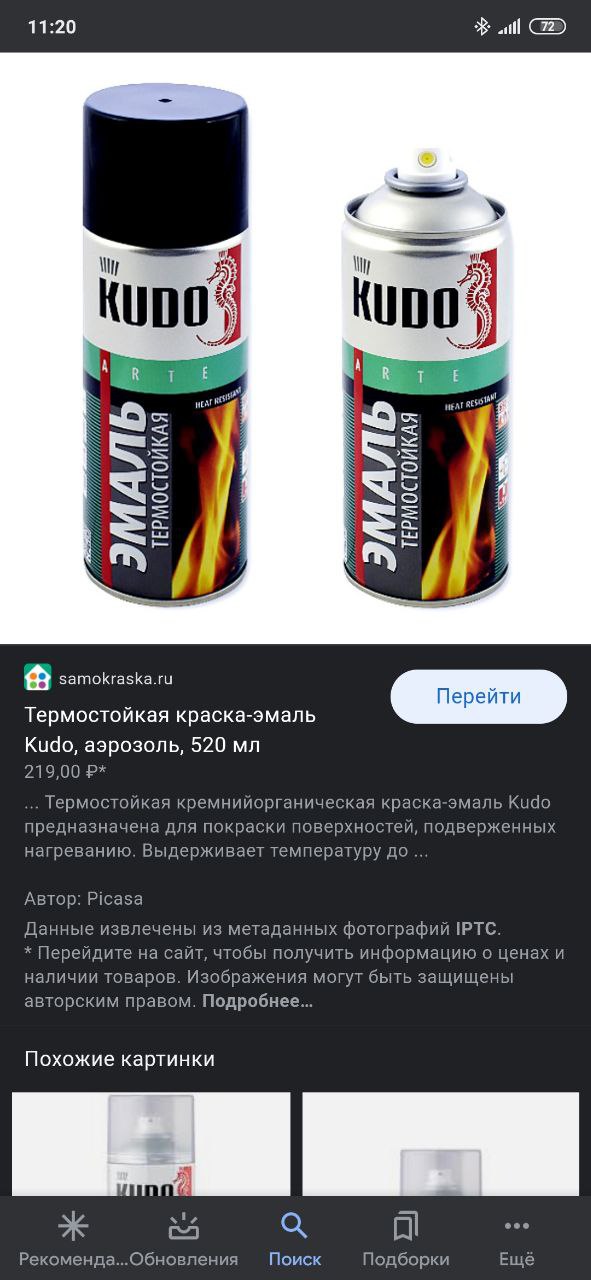Image resolution: width=591 pixels, height=1280 pixels.
Task: Tap the signal strength icon
Action: click(509, 27)
